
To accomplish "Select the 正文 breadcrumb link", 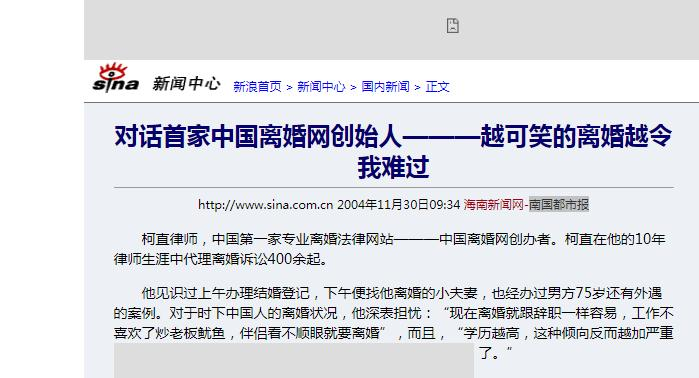I will (x=437, y=86).
